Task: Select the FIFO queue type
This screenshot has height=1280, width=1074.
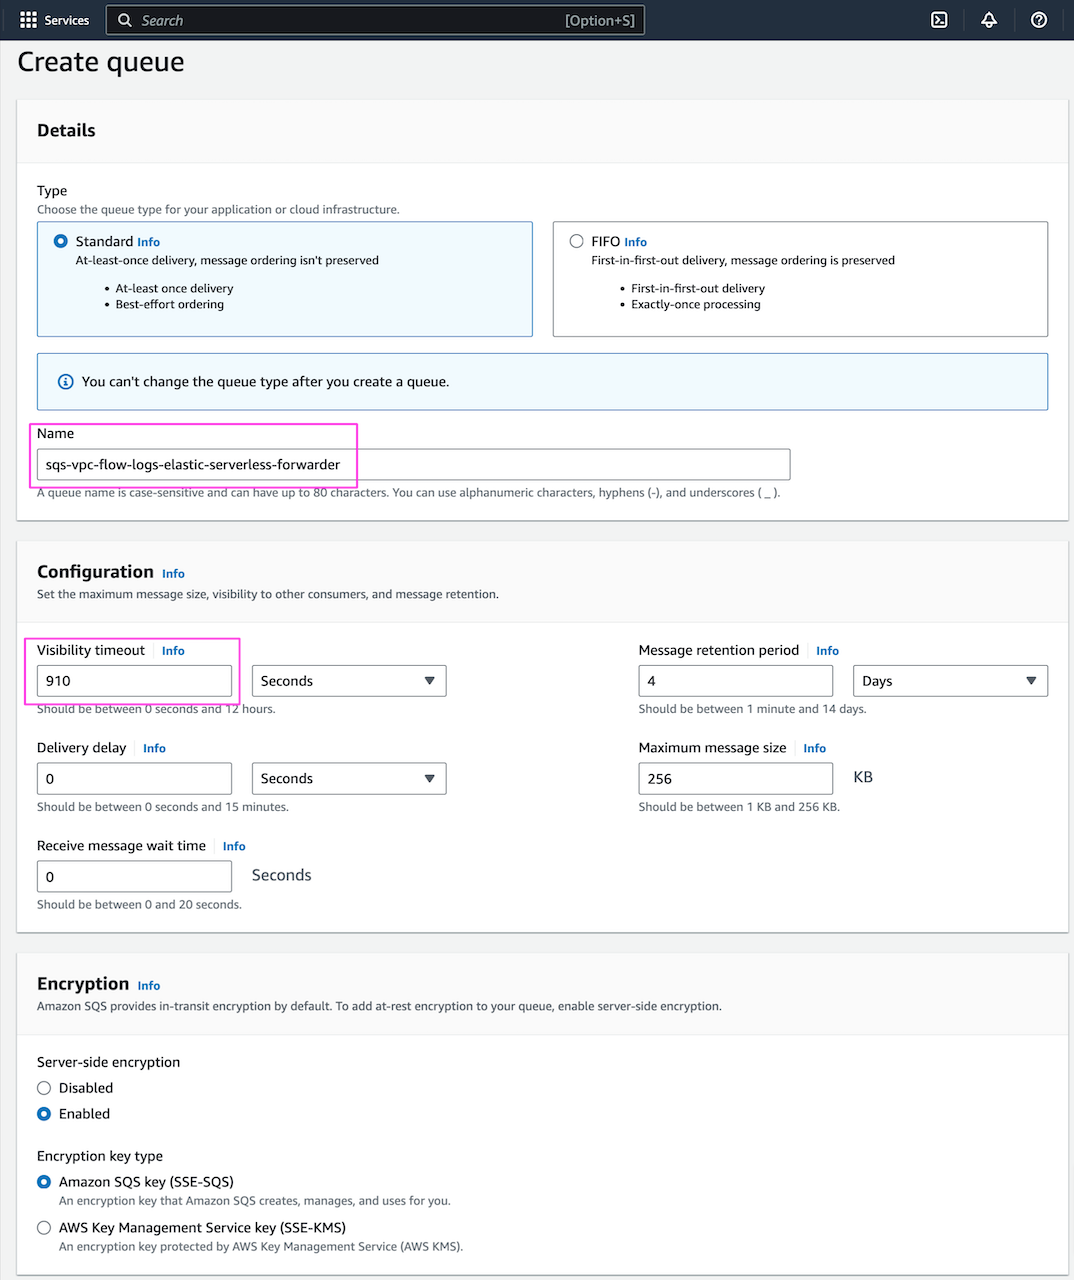Action: tap(576, 240)
